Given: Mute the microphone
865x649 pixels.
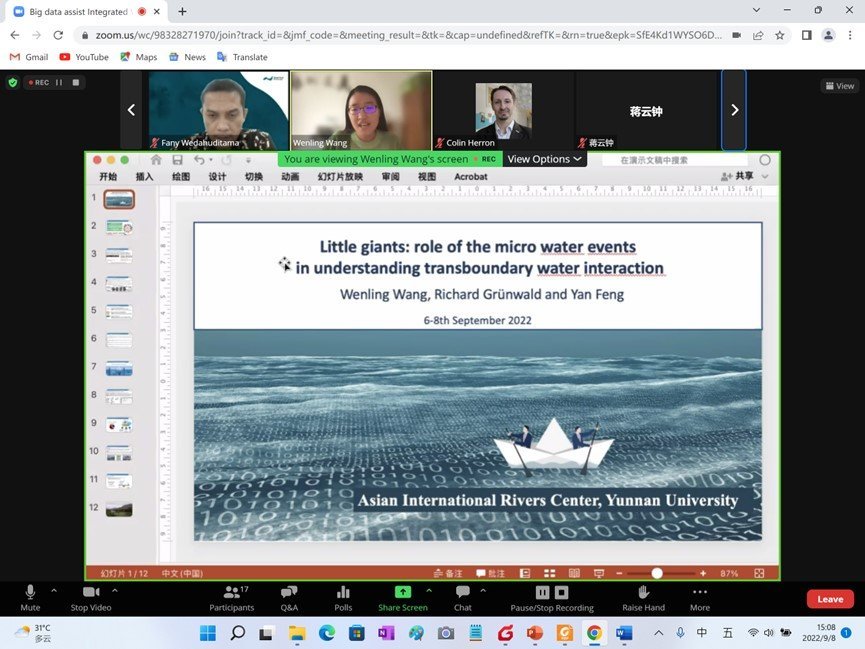Looking at the screenshot, I should click(x=30, y=598).
